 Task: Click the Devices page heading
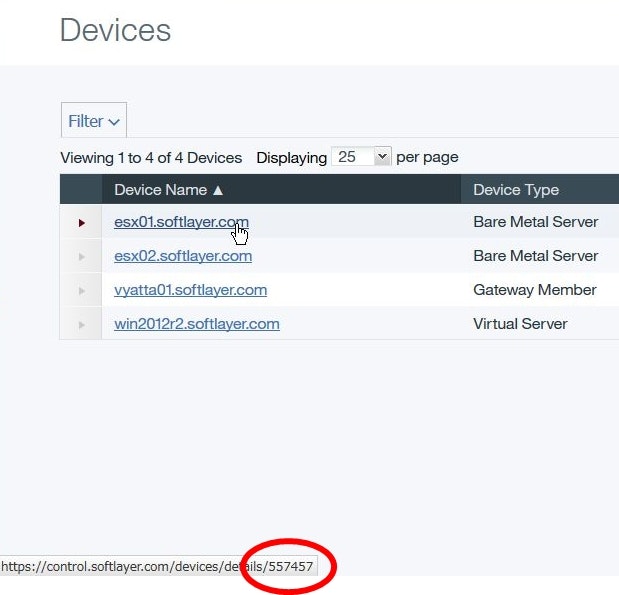tap(115, 30)
